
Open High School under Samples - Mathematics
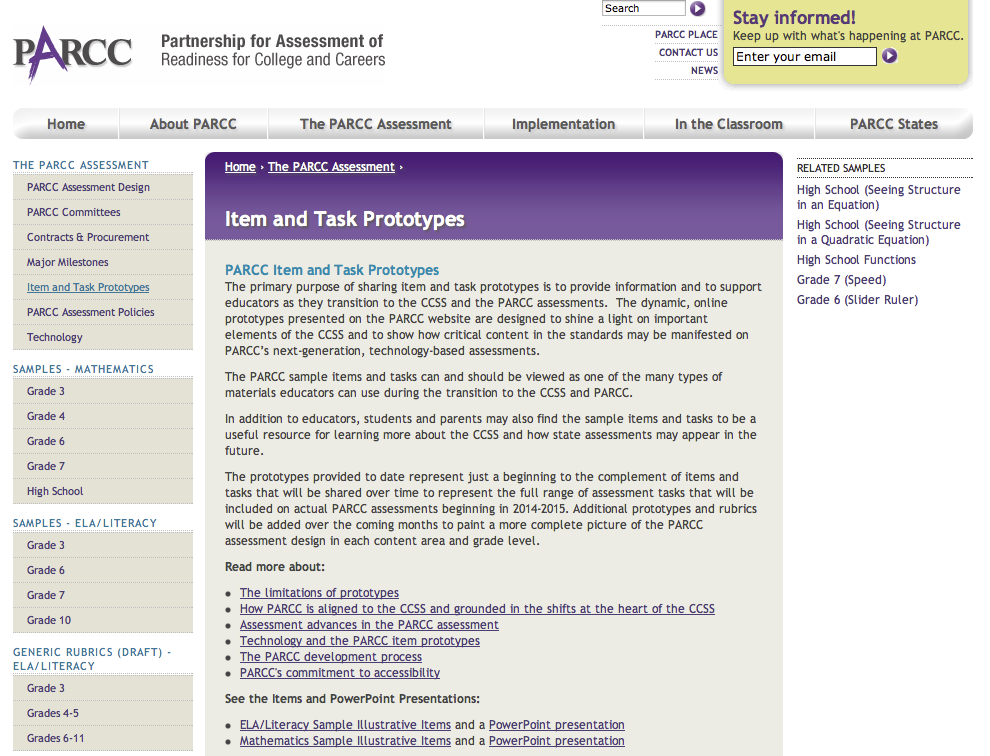[103, 491]
